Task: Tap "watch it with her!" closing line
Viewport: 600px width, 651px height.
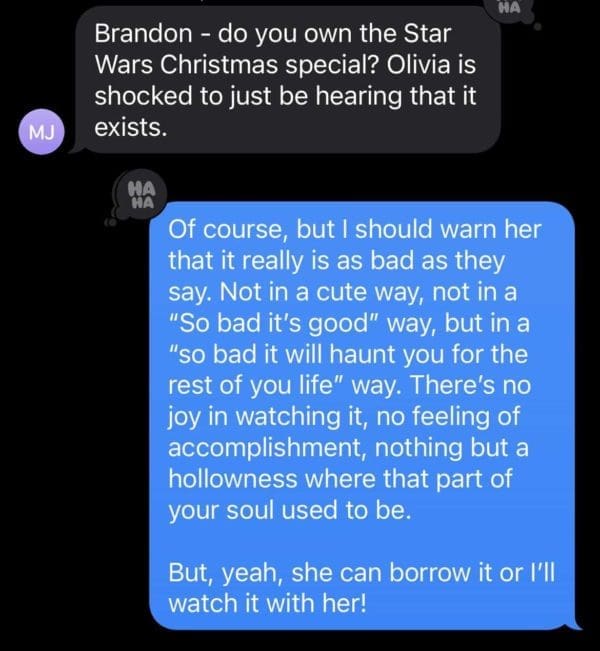Action: (x=267, y=604)
